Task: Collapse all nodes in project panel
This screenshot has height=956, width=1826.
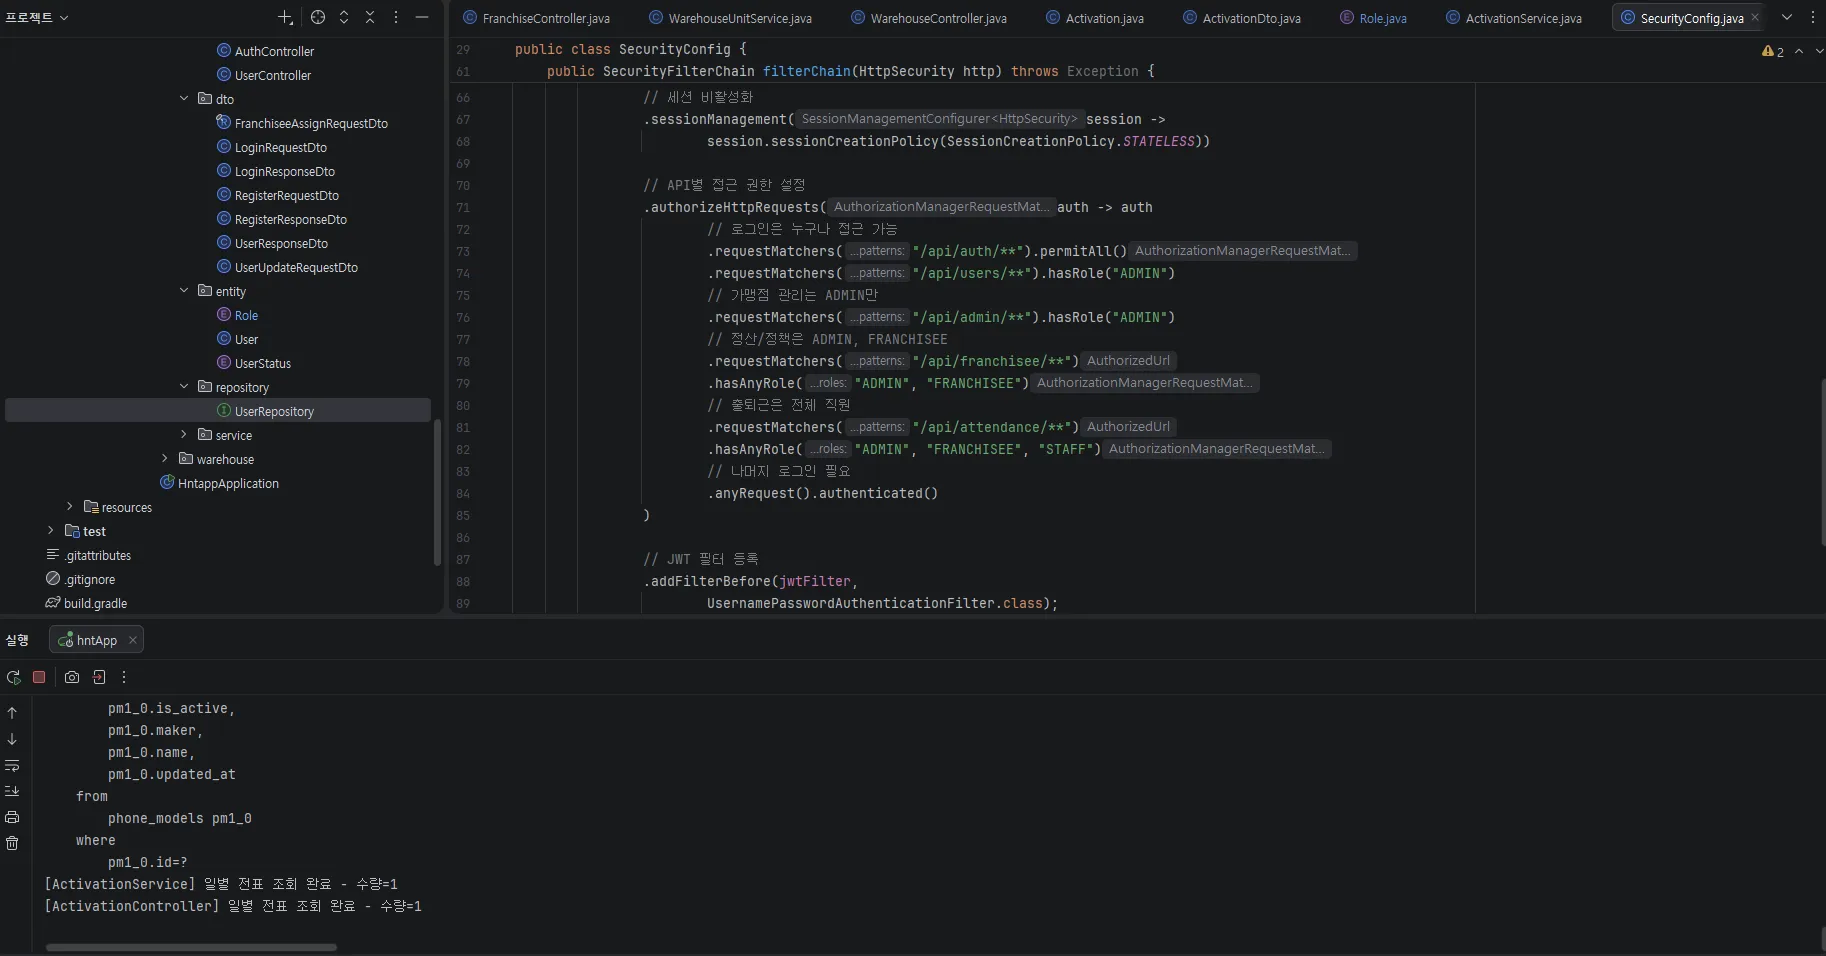Action: tap(370, 17)
